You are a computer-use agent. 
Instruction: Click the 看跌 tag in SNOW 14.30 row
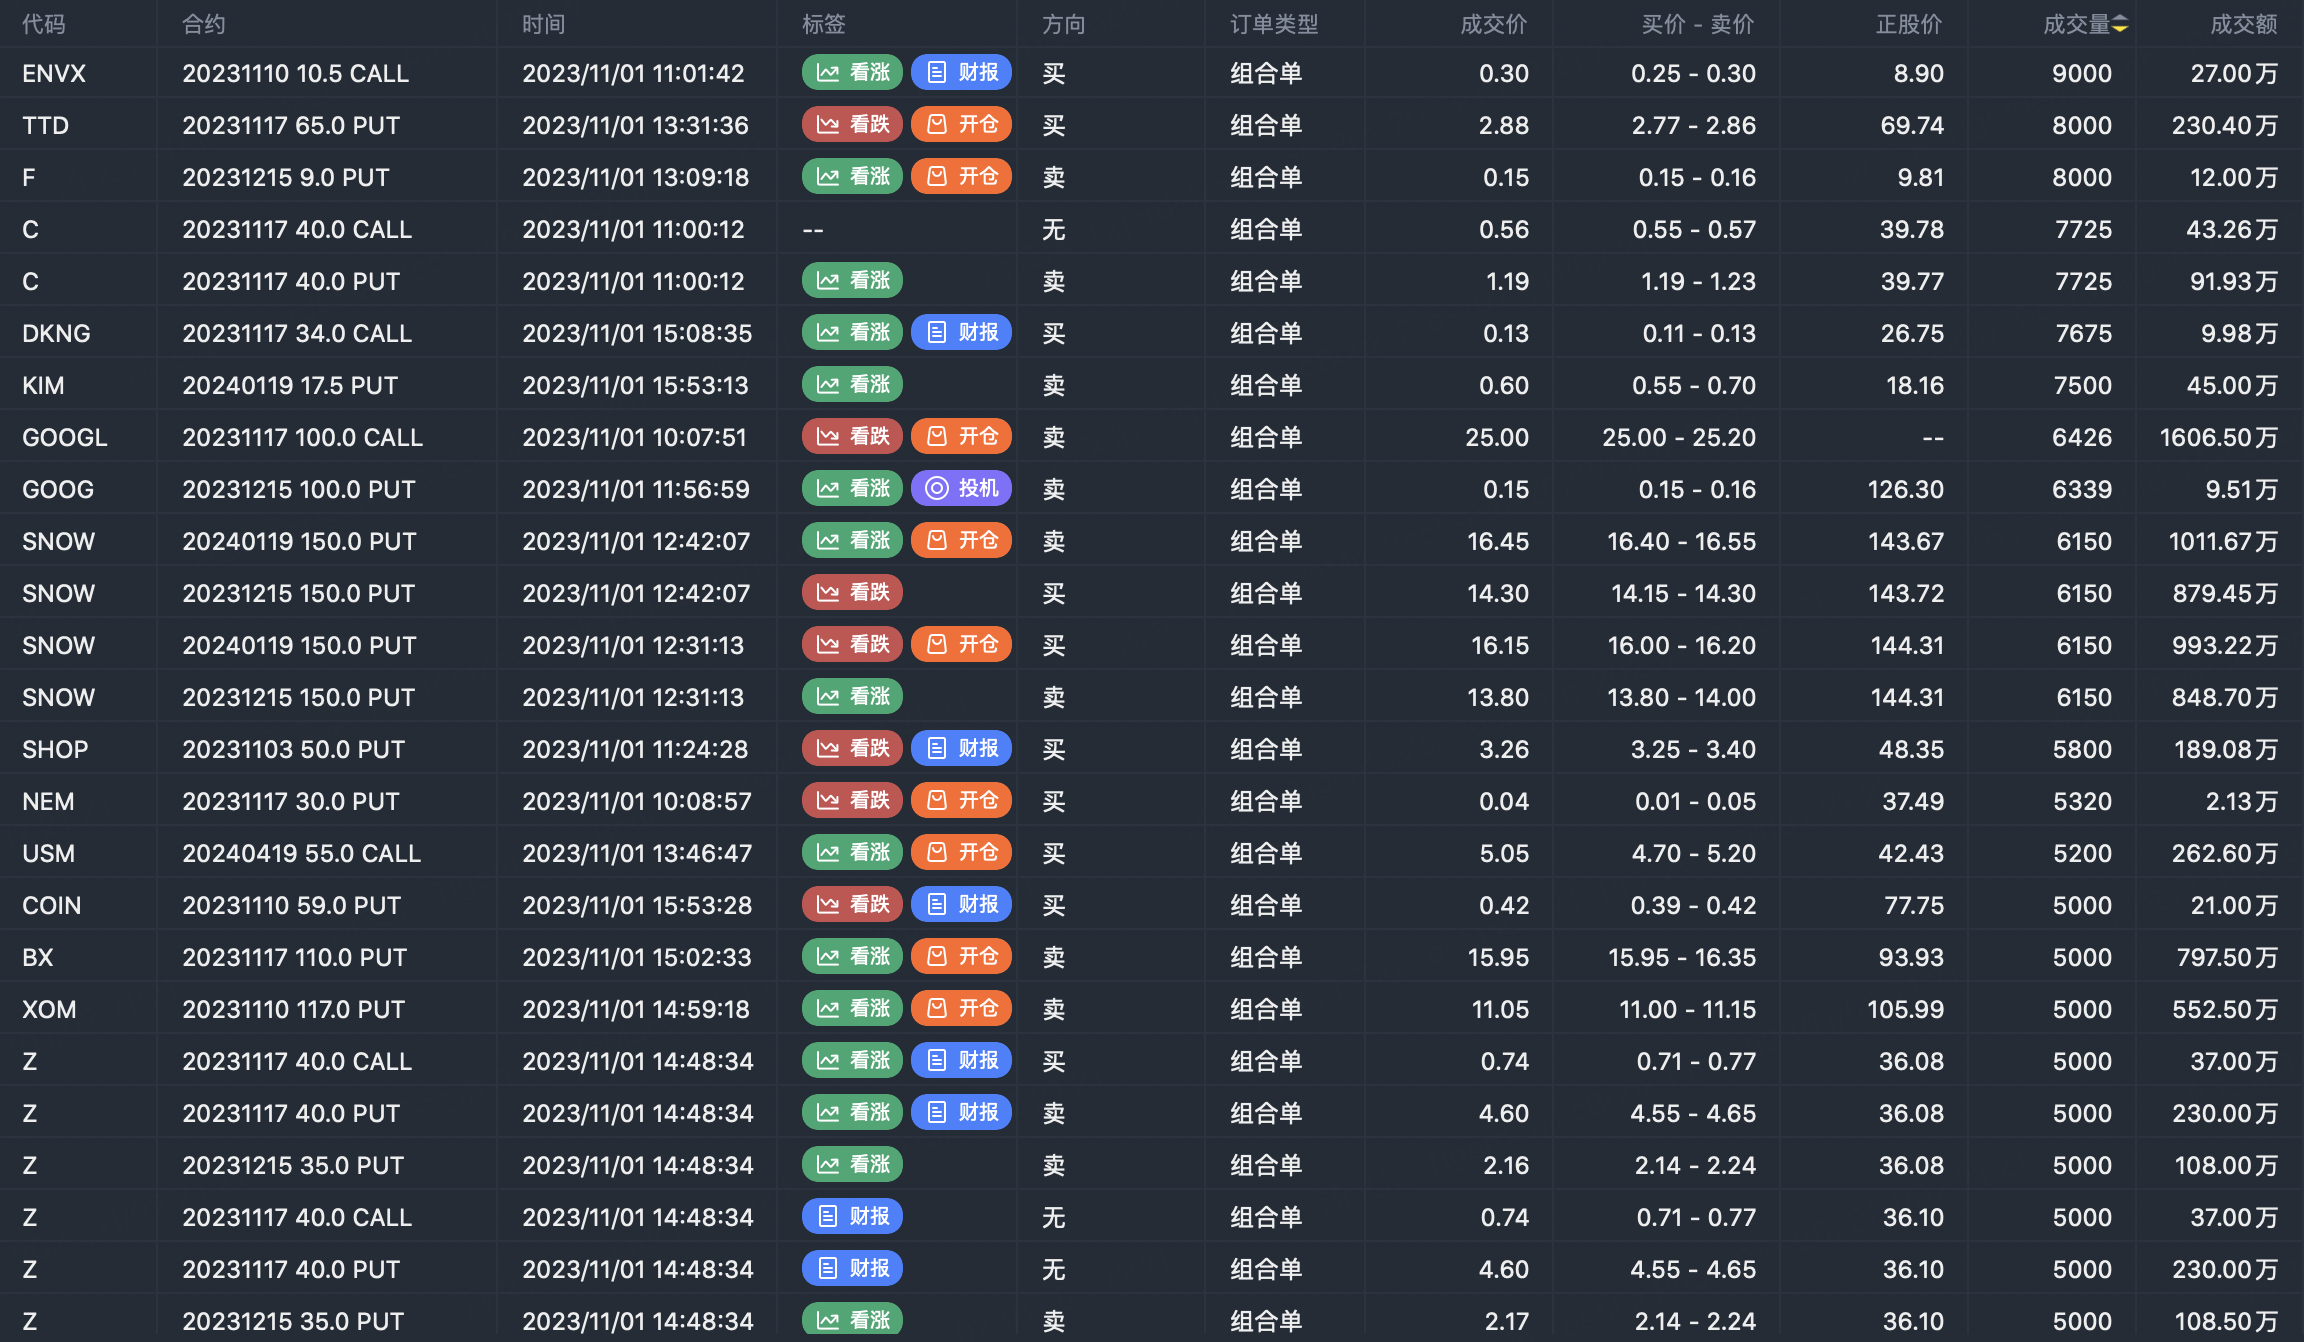[x=852, y=592]
